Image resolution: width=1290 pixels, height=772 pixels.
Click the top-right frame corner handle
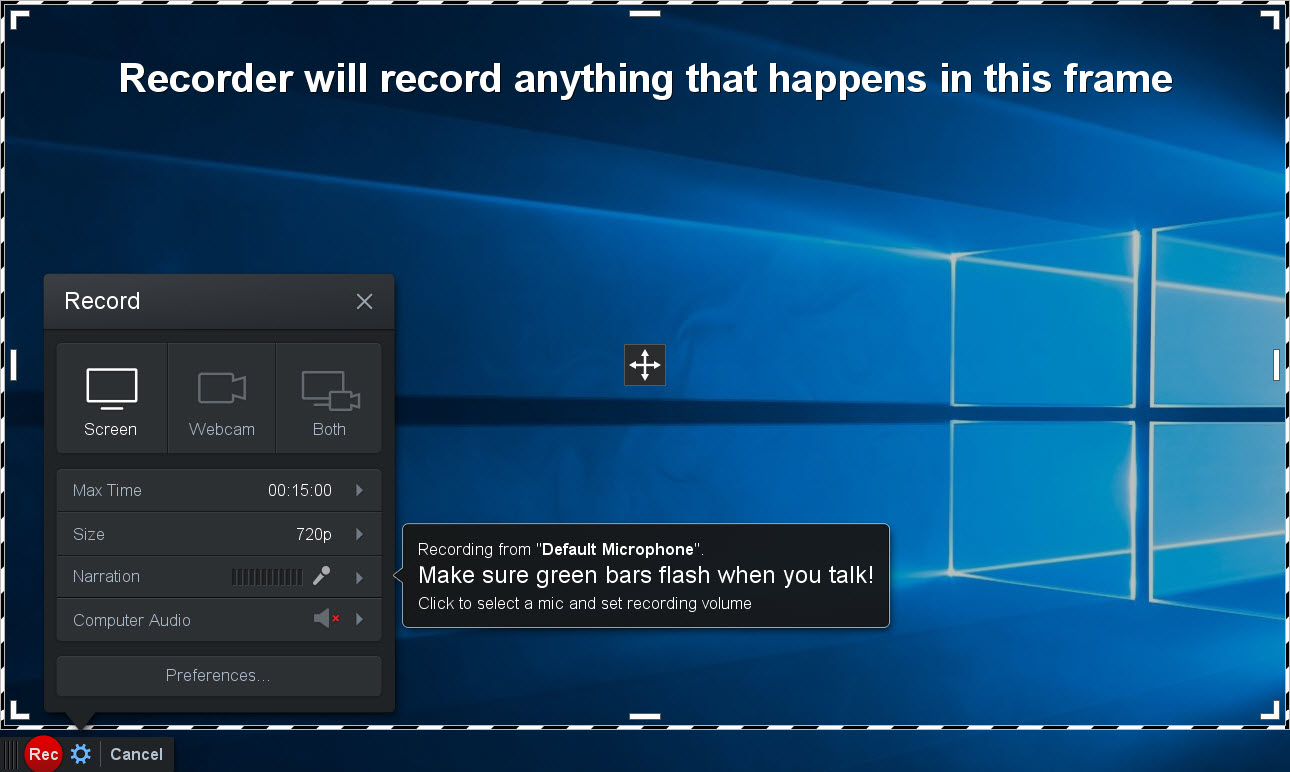(1270, 19)
